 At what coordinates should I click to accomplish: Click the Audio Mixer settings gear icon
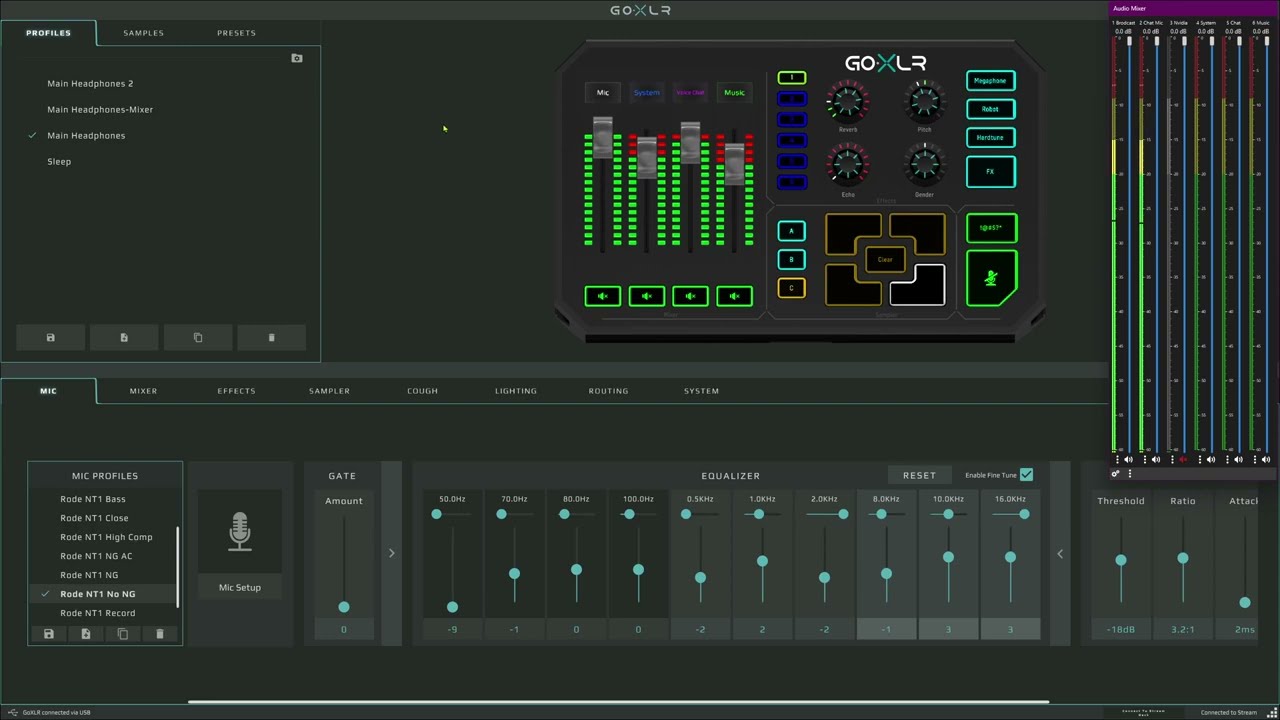(x=1116, y=474)
